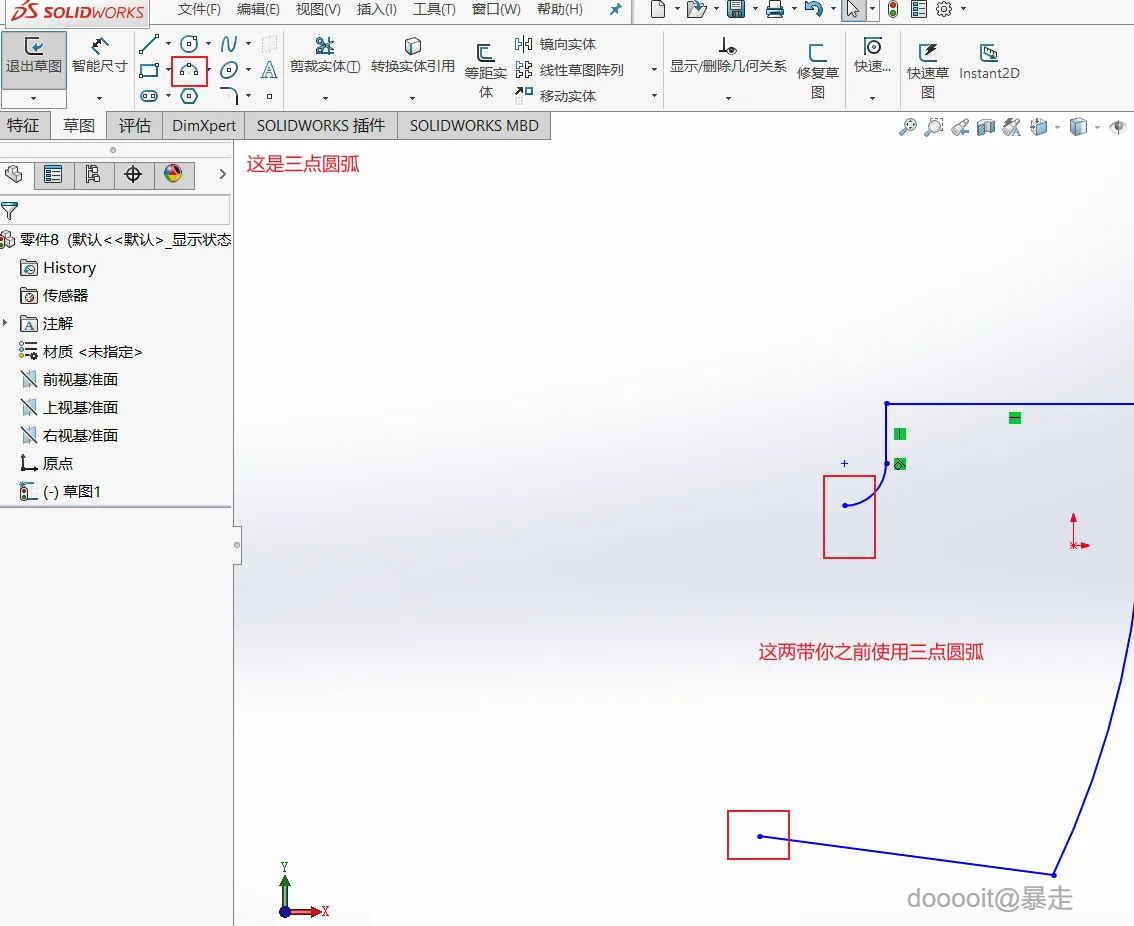Open the 工具(T) menu
1134x926 pixels.
coord(434,9)
